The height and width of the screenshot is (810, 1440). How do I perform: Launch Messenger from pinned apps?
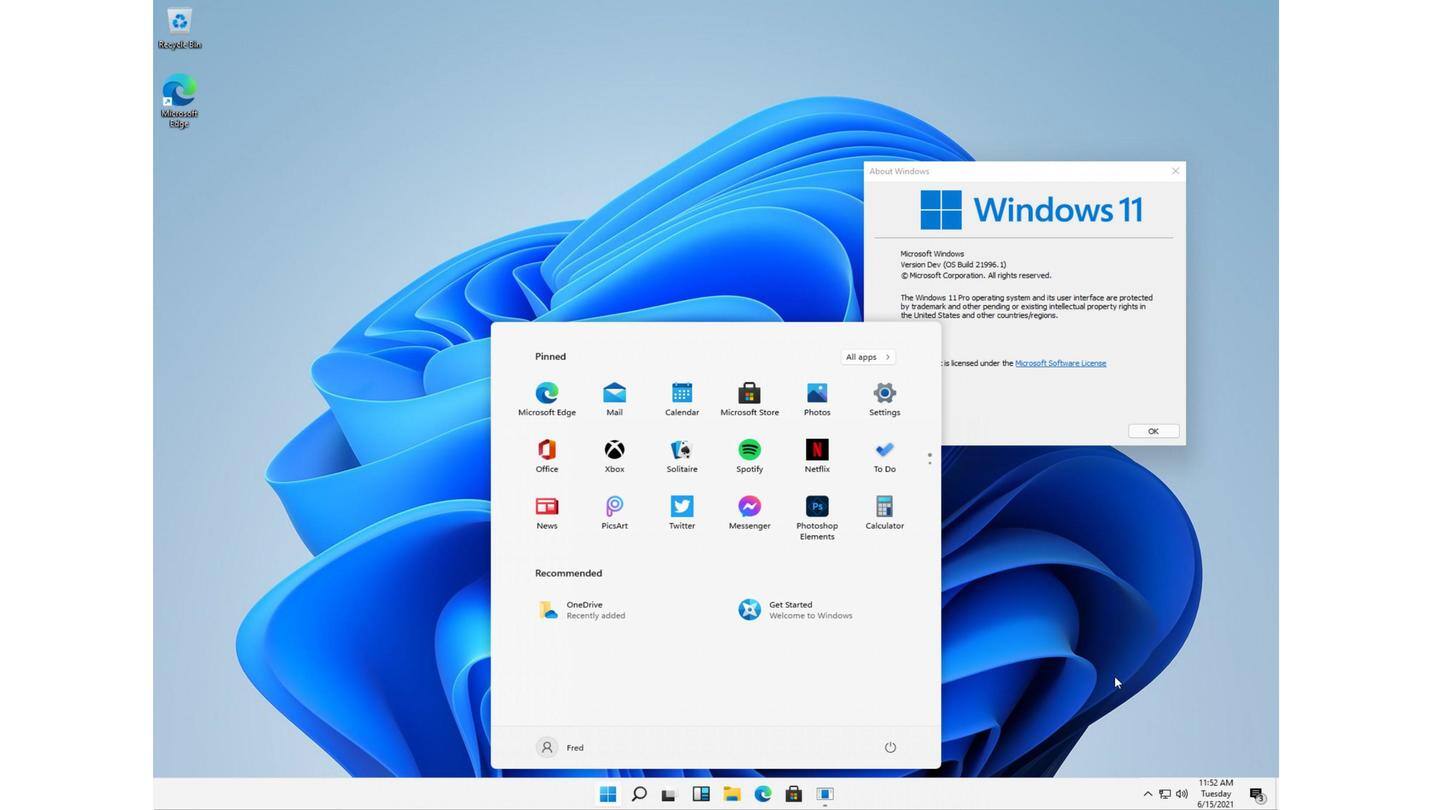749,513
